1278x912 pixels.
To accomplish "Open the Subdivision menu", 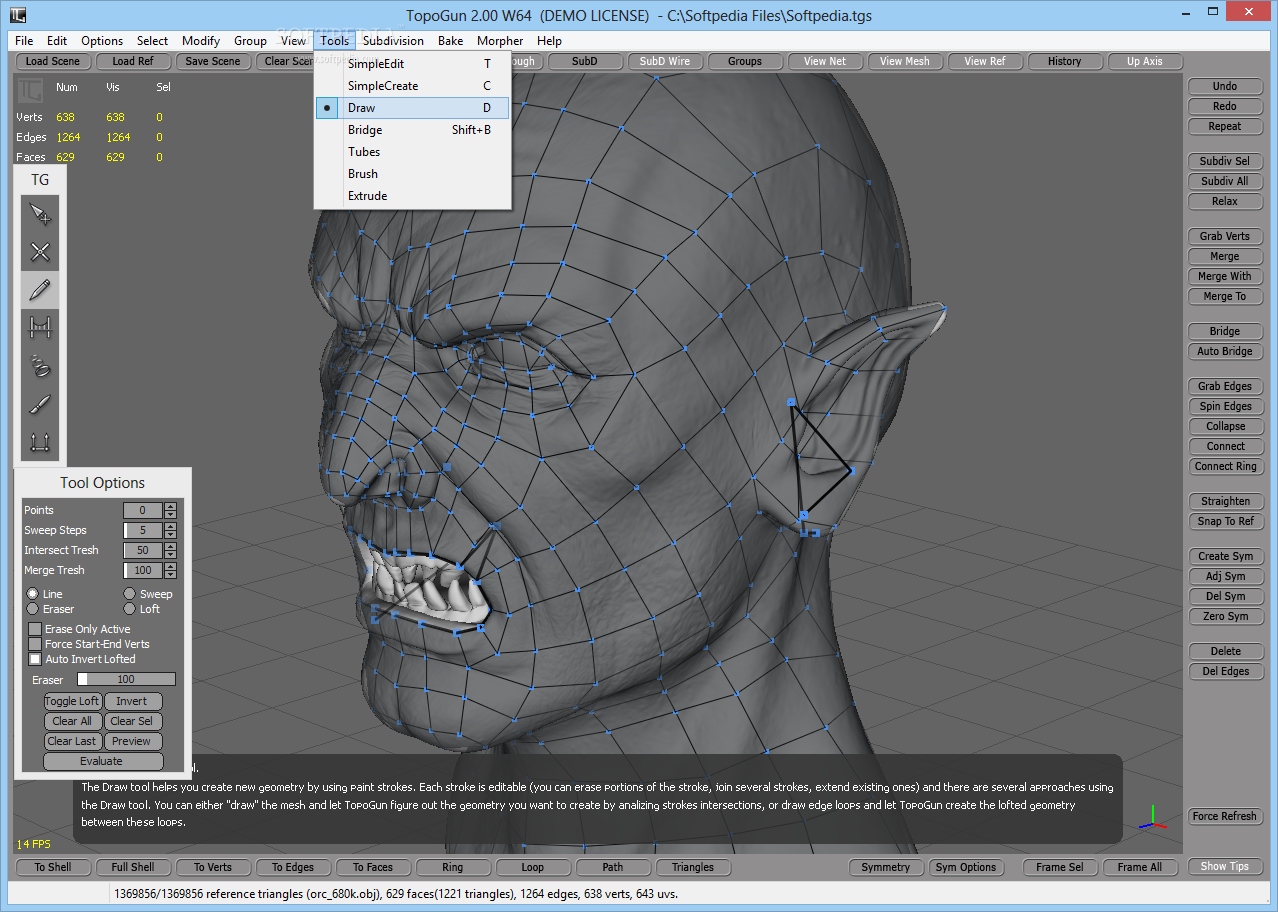I will coord(393,41).
